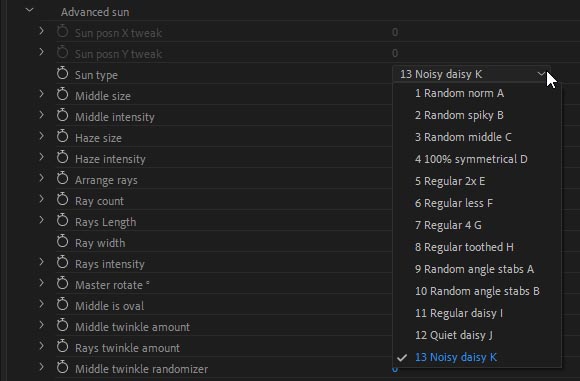The width and height of the screenshot is (580, 381).
Task: Collapse the Advanced sun section
Action: click(x=30, y=11)
